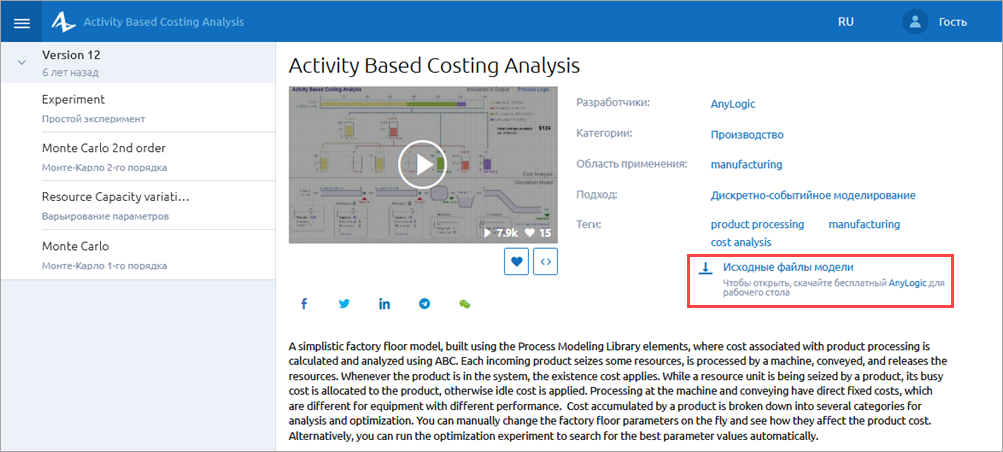Image resolution: width=1003 pixels, height=452 pixels.
Task: Click the download arrow icon
Action: (x=705, y=269)
